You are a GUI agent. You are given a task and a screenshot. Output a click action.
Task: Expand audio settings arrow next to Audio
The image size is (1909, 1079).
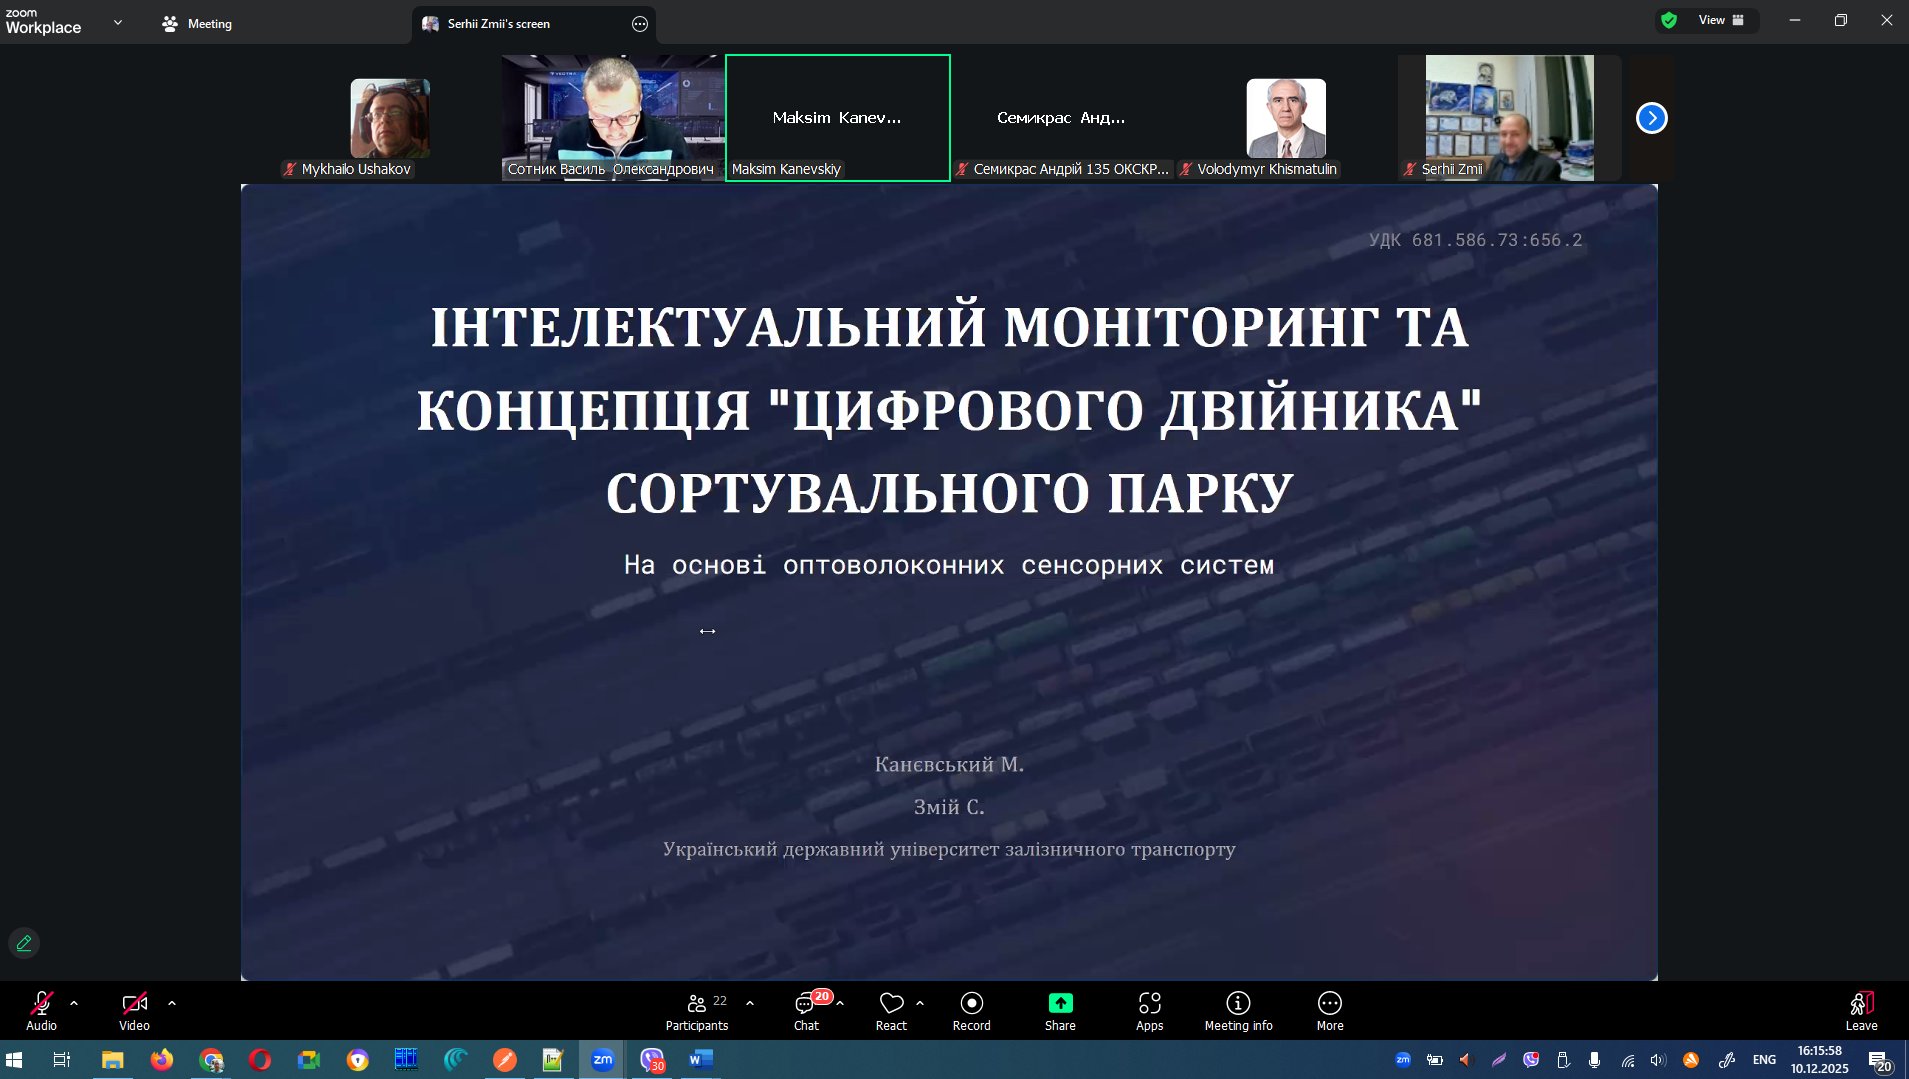74,1003
